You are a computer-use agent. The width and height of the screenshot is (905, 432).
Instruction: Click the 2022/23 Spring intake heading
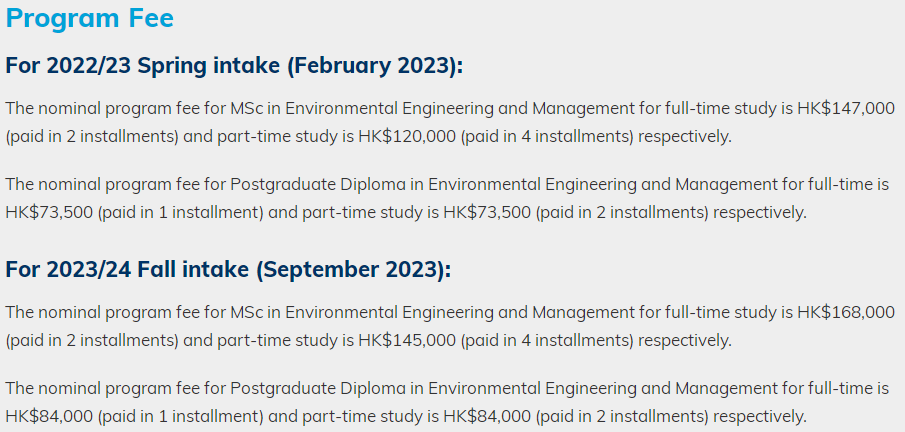tap(234, 66)
